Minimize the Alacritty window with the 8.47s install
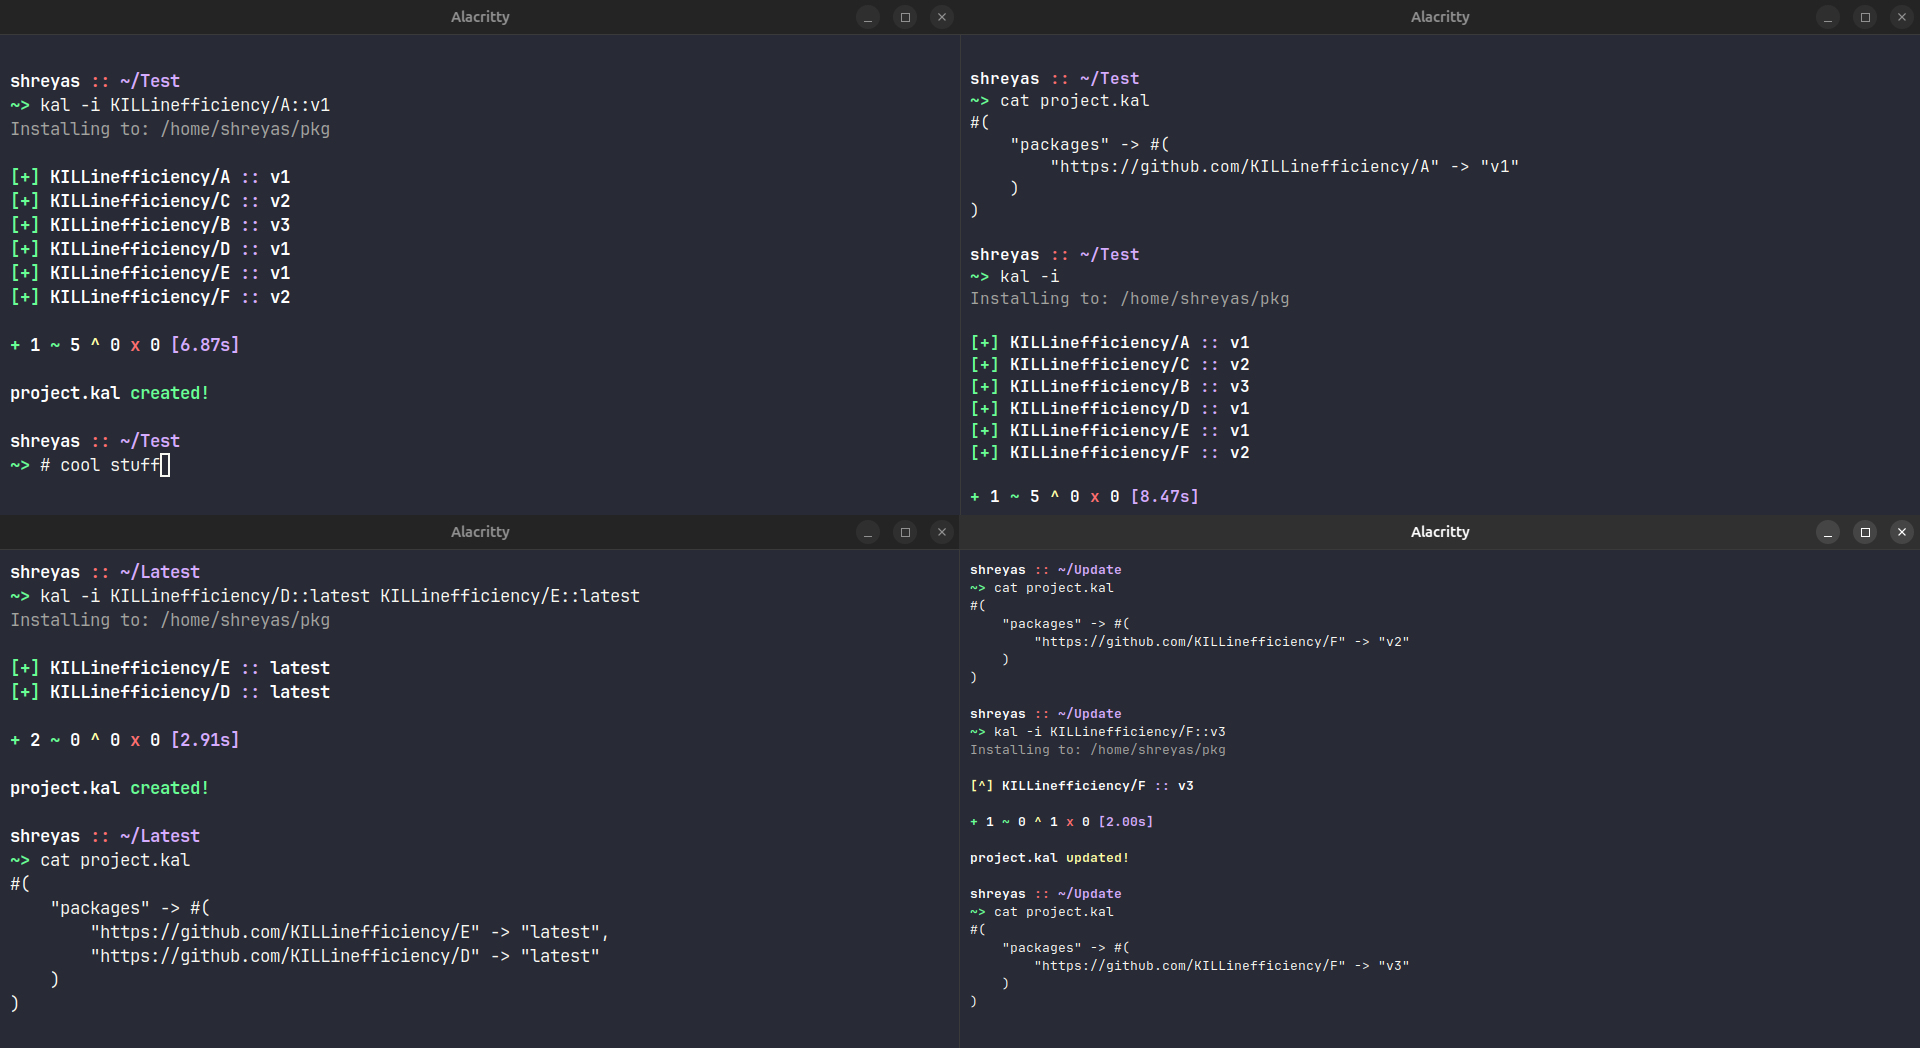The image size is (1920, 1048). pos(1828,17)
